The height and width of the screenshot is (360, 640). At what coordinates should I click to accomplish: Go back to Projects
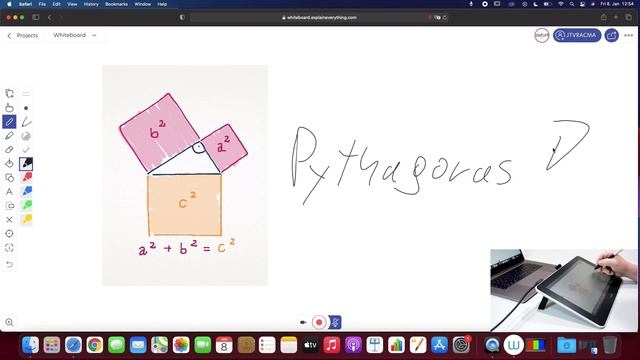(x=23, y=36)
